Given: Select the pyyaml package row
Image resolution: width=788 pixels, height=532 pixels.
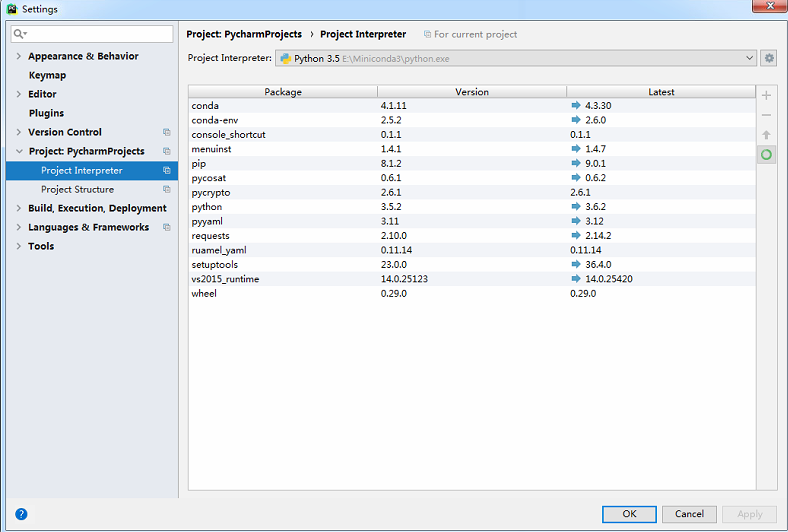Looking at the screenshot, I should tap(472, 221).
